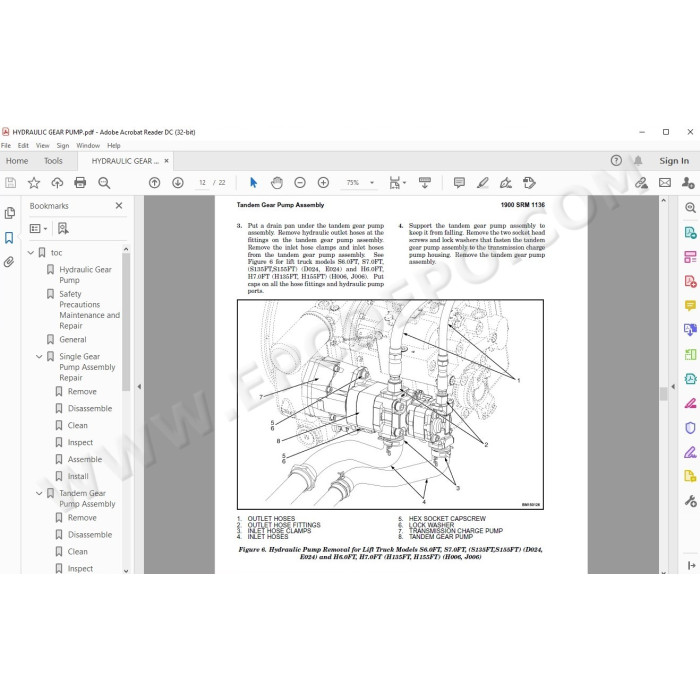This screenshot has height=700, width=700.
Task: Expand the right tools pane
Action: (x=692, y=566)
